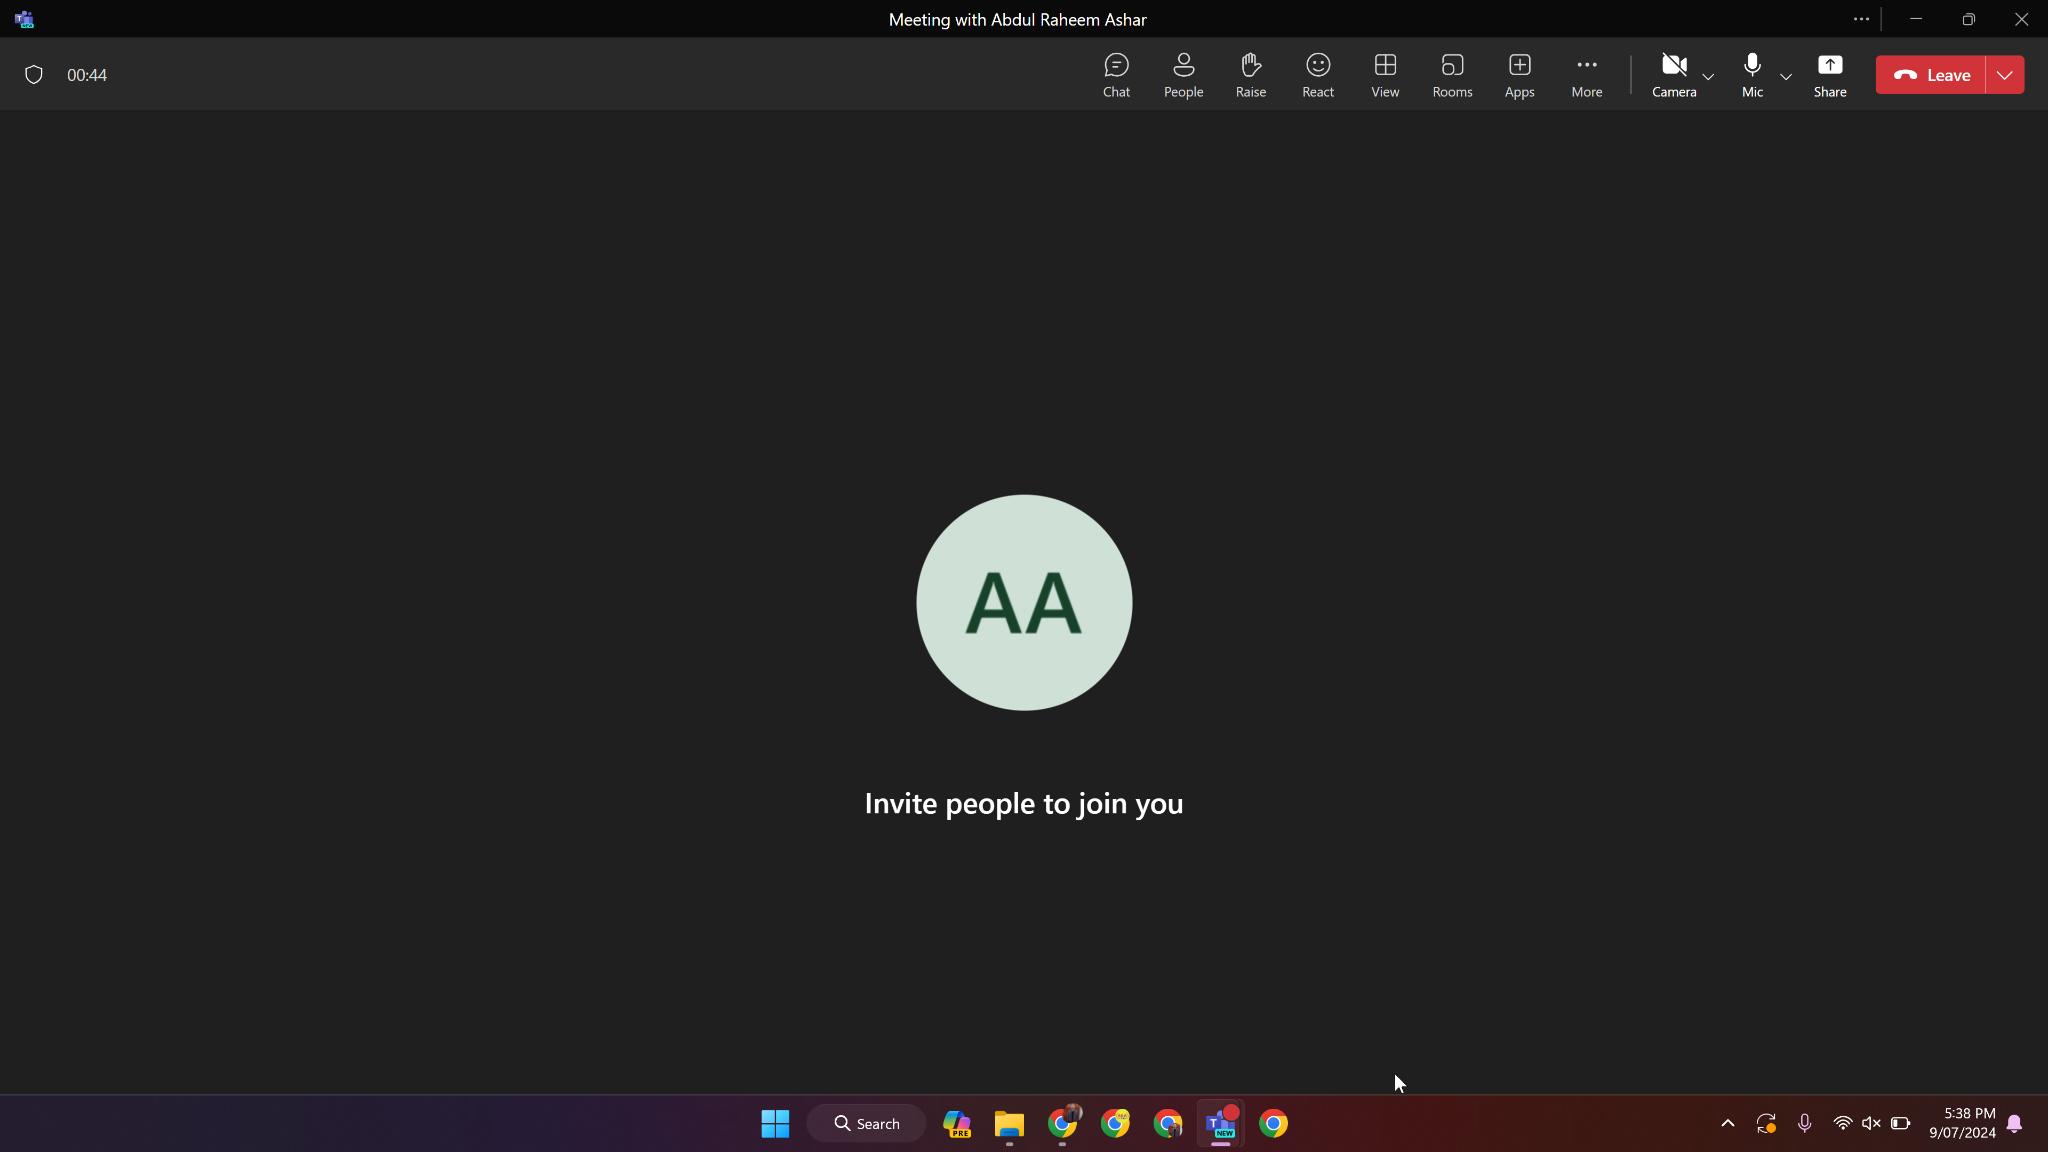
Task: Click the taskbar Search box
Action: pyautogui.click(x=867, y=1124)
